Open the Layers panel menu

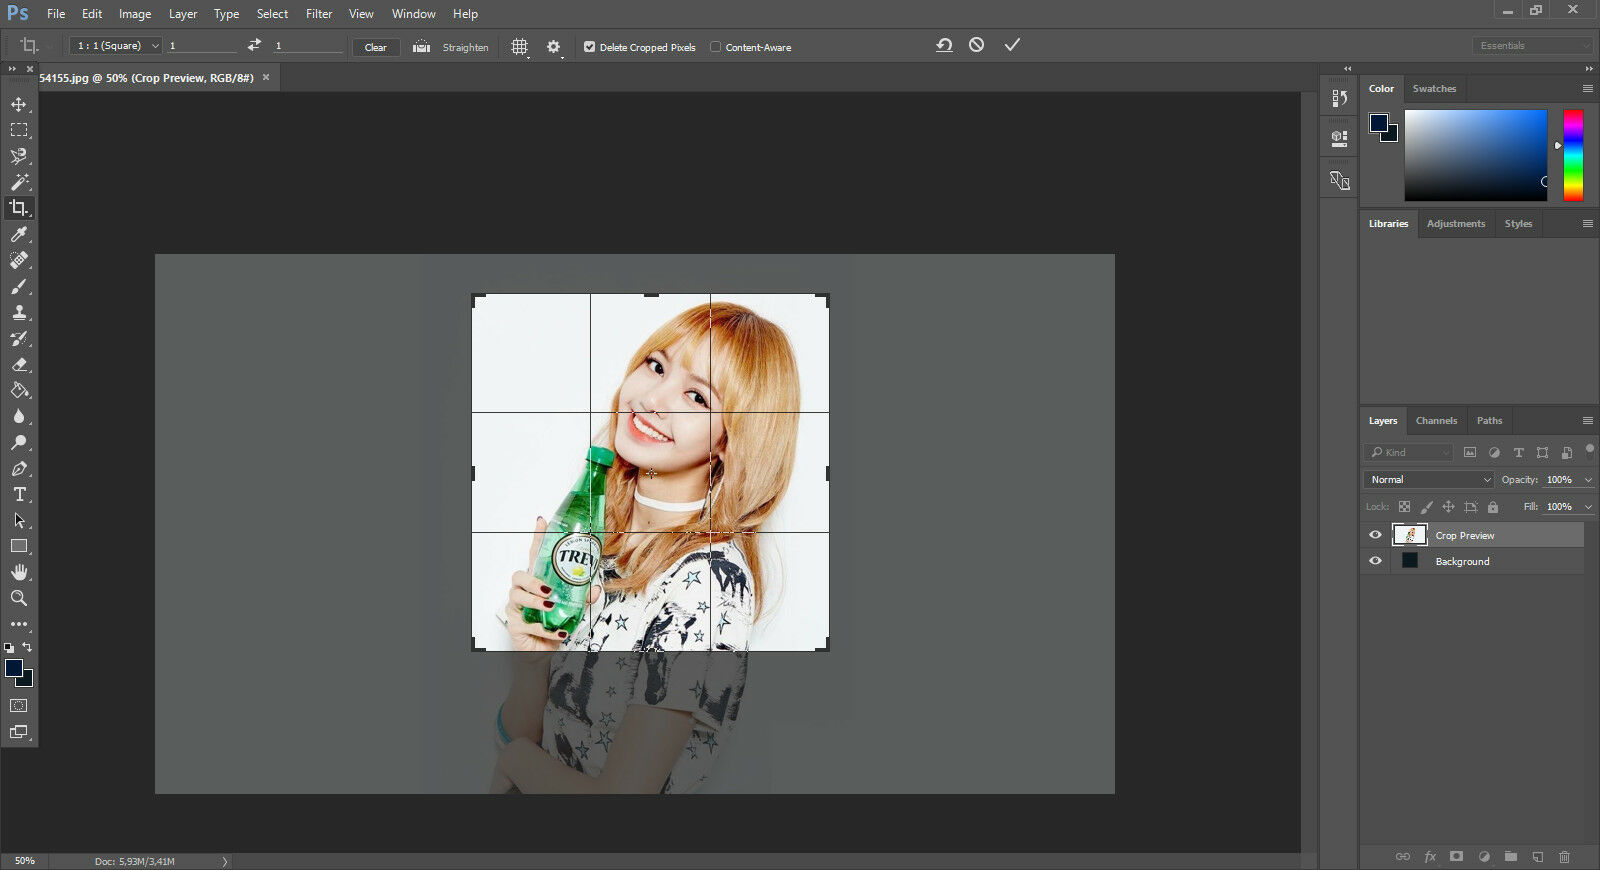coord(1587,421)
